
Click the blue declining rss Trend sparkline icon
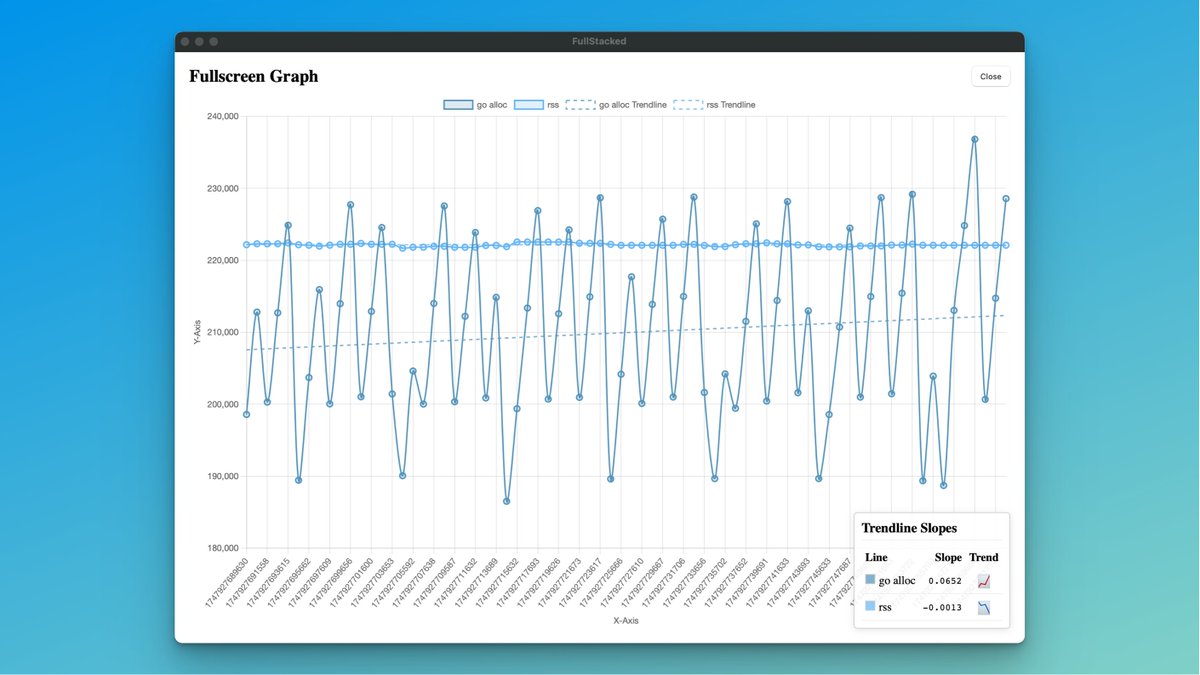pyautogui.click(x=984, y=607)
